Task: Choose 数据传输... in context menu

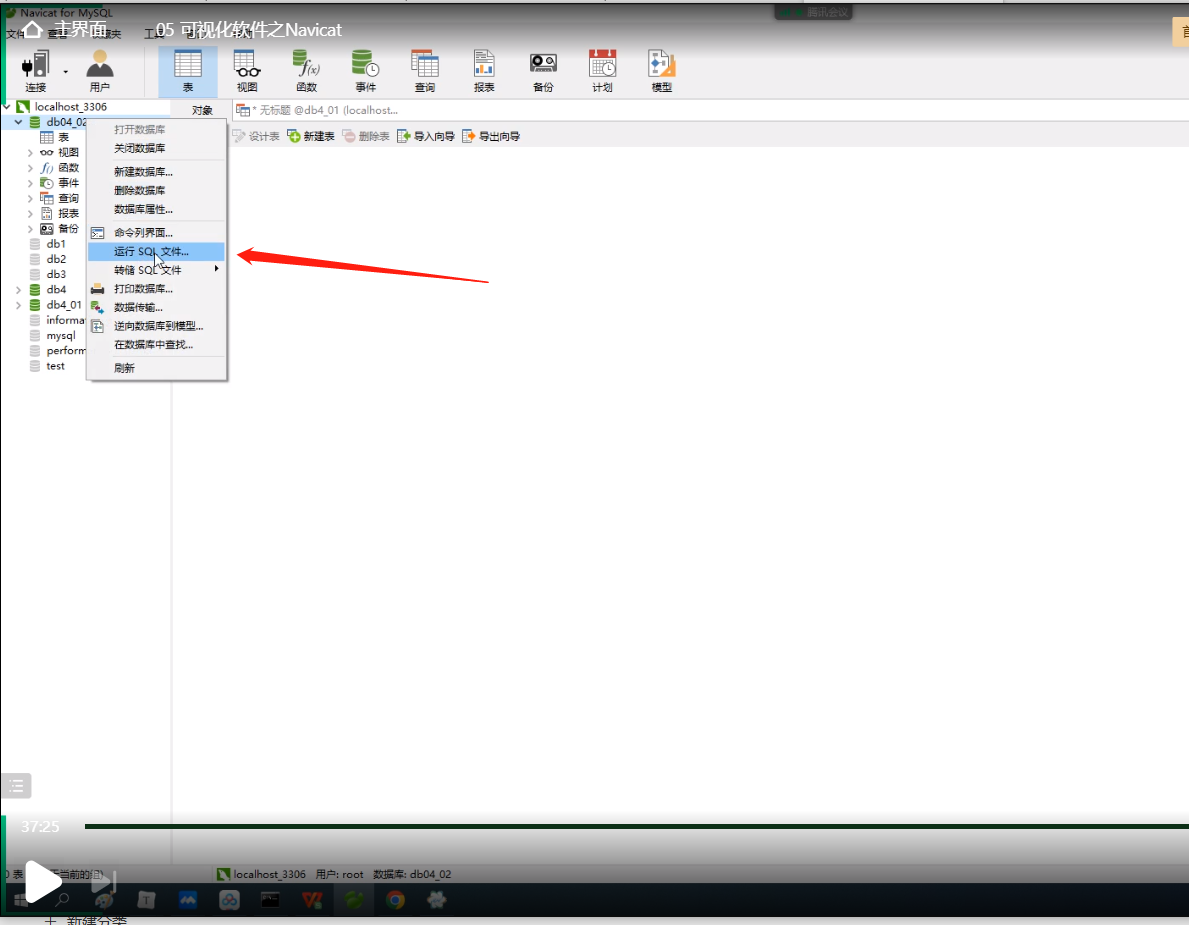Action: pos(156,307)
